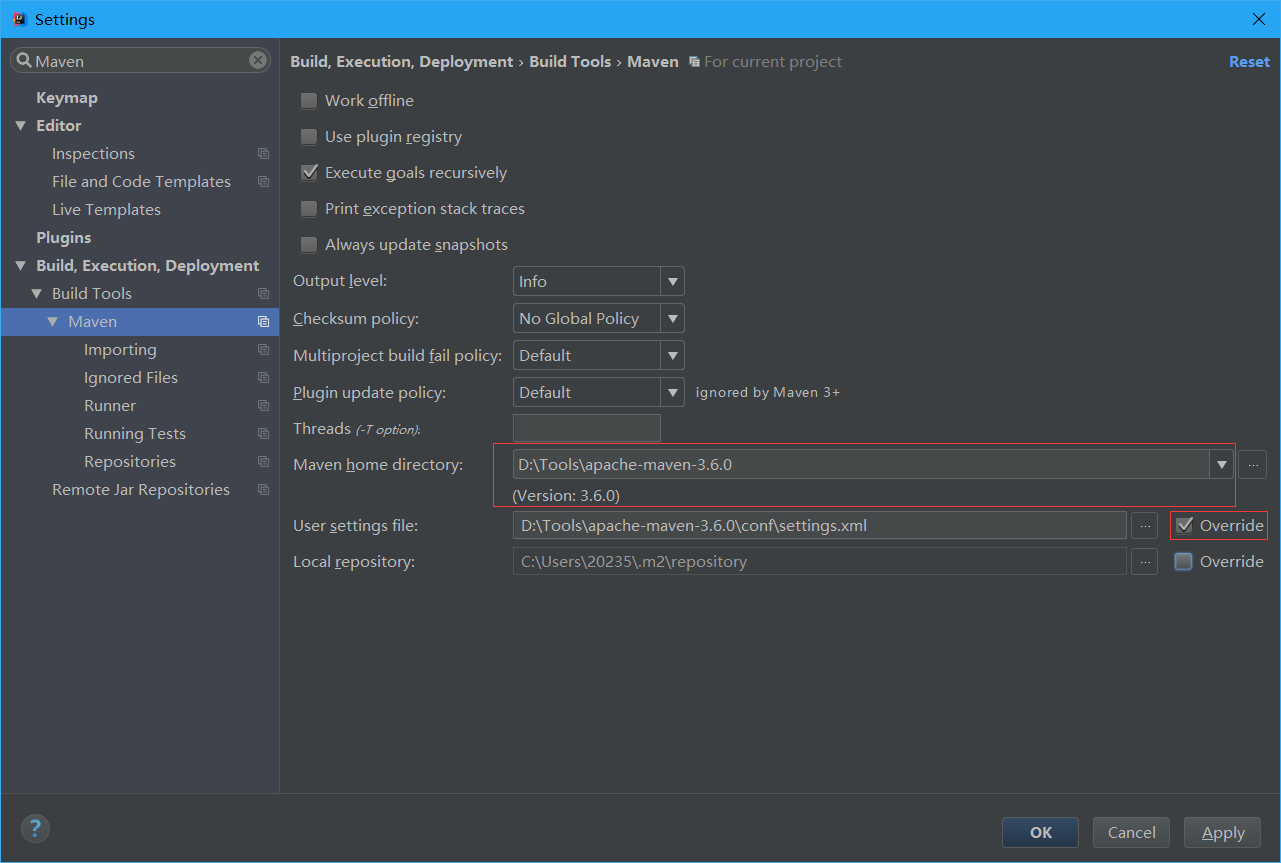Select File and Code Templates
Screen dimensions: 1281x863
pos(141,182)
